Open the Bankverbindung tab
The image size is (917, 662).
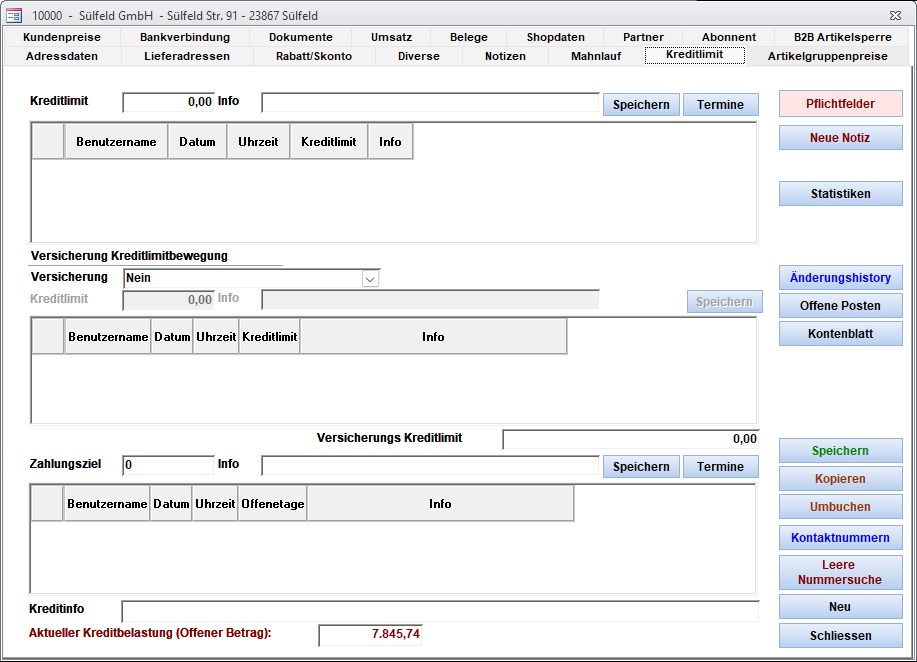(x=185, y=37)
